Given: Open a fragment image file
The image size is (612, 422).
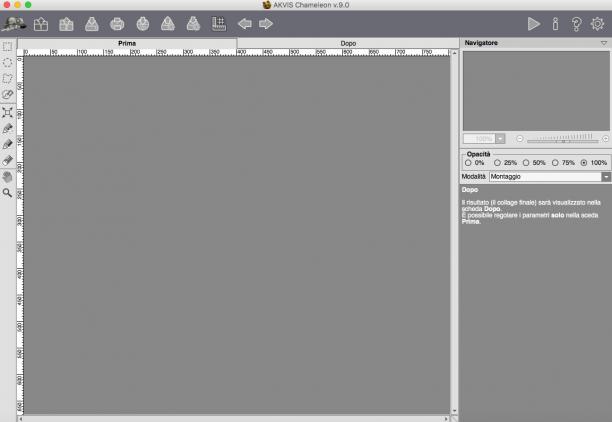Looking at the screenshot, I should point(66,24).
